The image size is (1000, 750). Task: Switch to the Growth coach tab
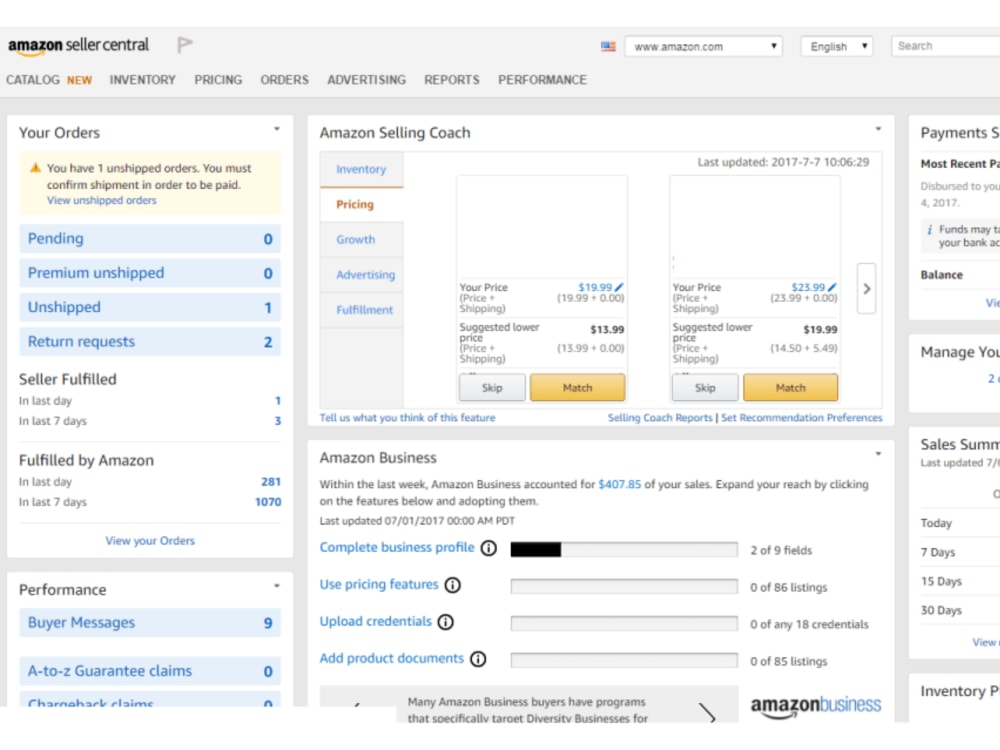[x=362, y=239]
